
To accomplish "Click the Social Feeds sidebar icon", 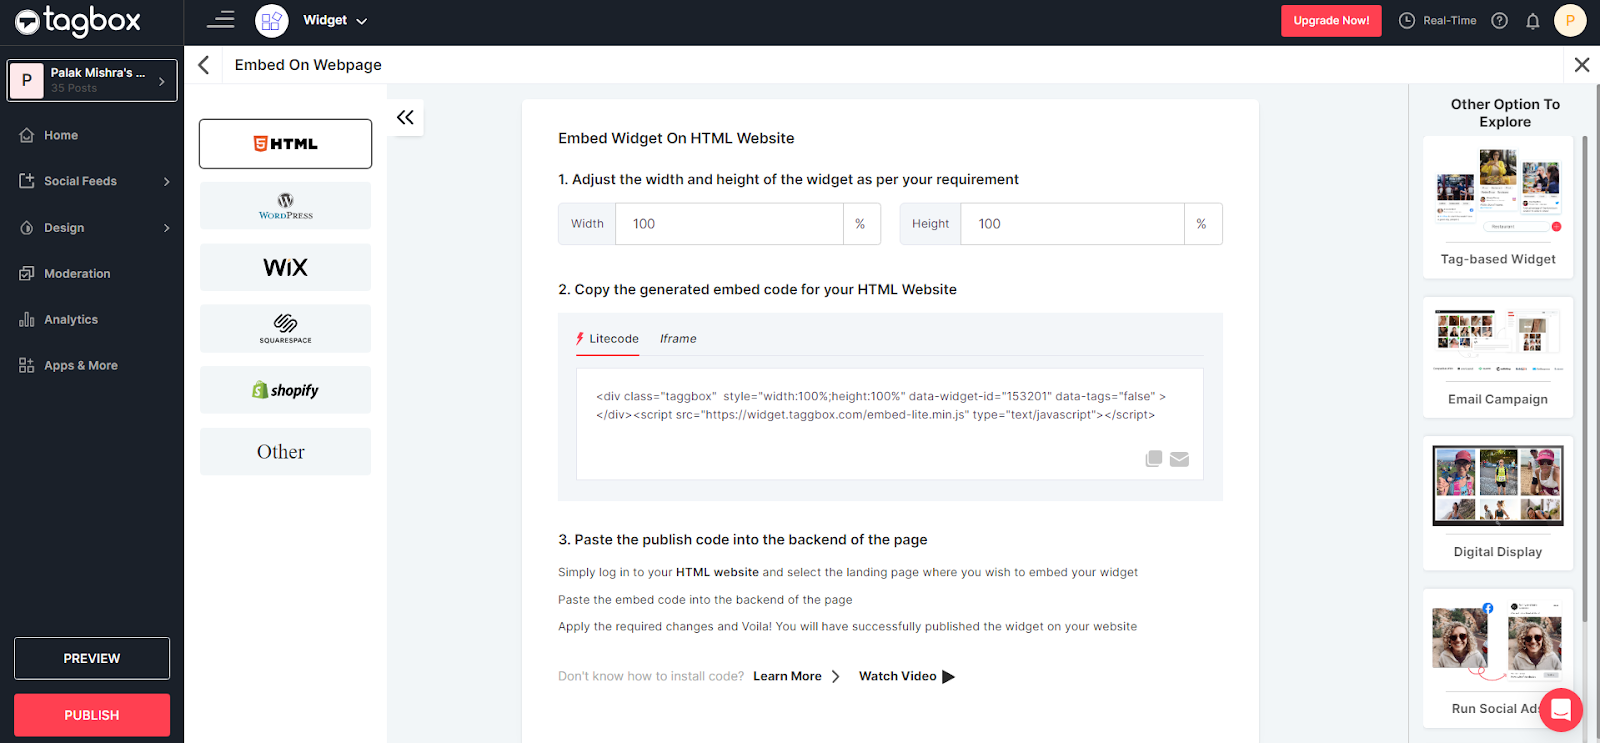I will (x=27, y=181).
